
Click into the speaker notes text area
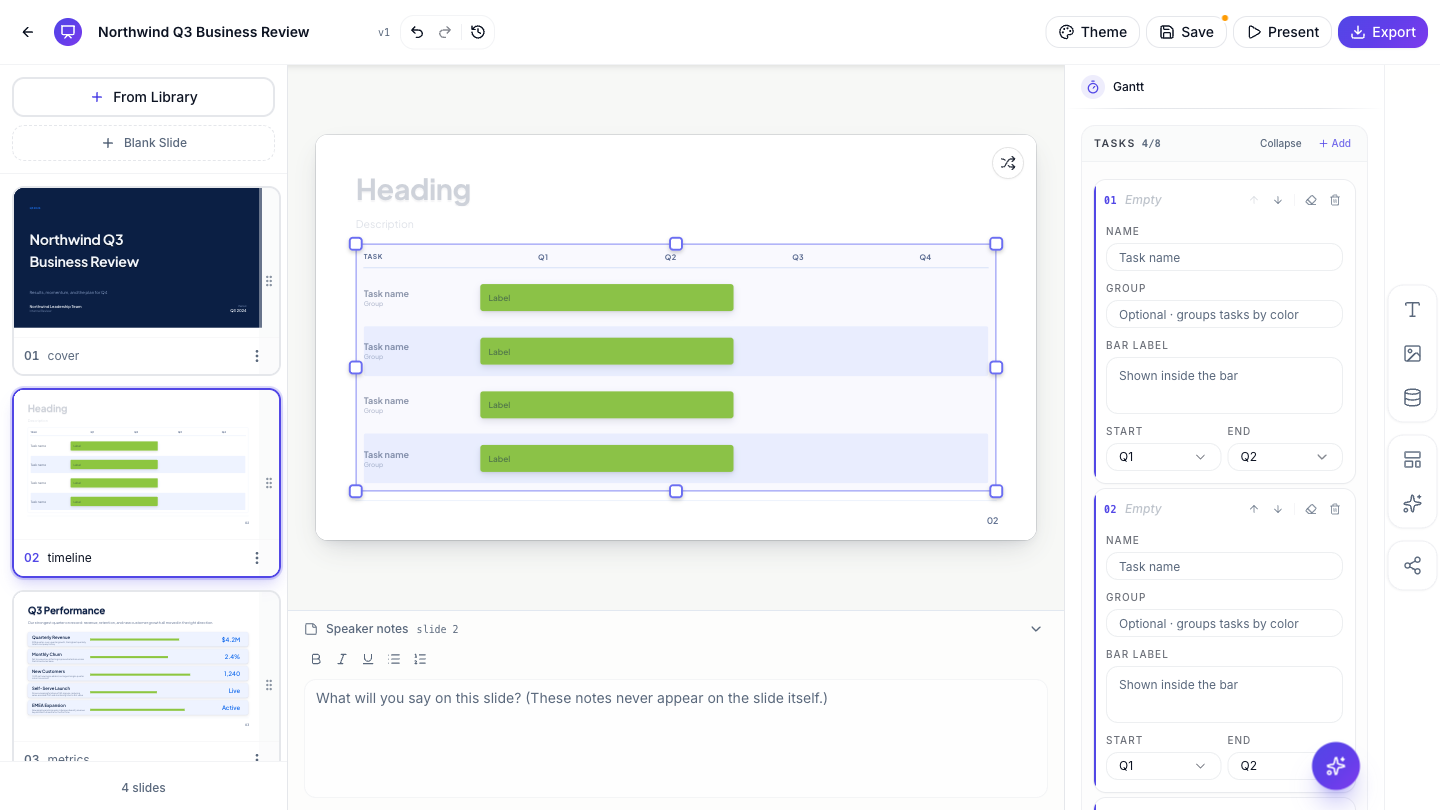point(676,738)
